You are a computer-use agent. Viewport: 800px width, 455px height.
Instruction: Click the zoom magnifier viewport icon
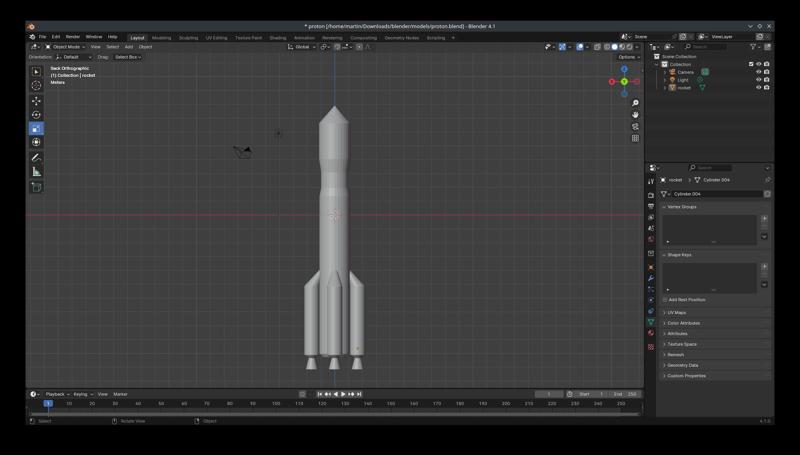[x=635, y=103]
